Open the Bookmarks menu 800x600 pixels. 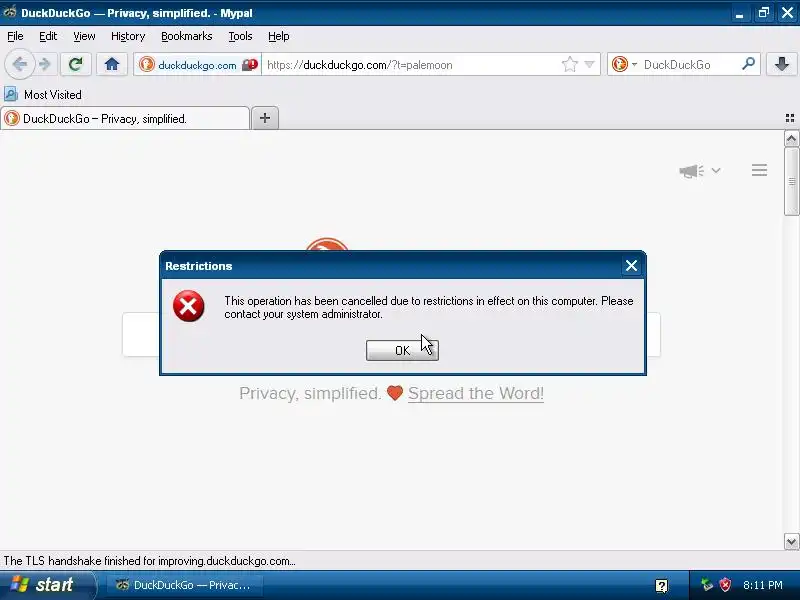click(187, 36)
